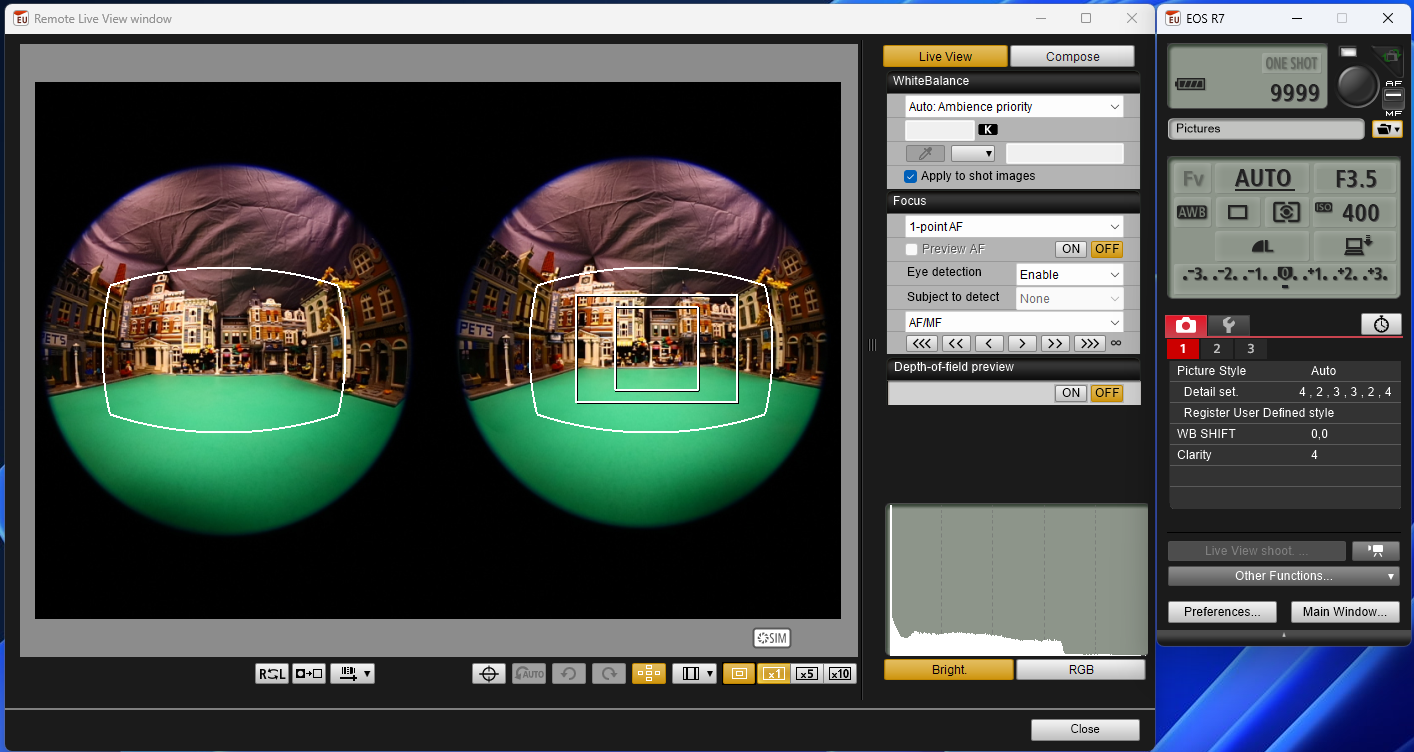Click the double left arrow focus button
The height and width of the screenshot is (752, 1414).
coord(956,343)
